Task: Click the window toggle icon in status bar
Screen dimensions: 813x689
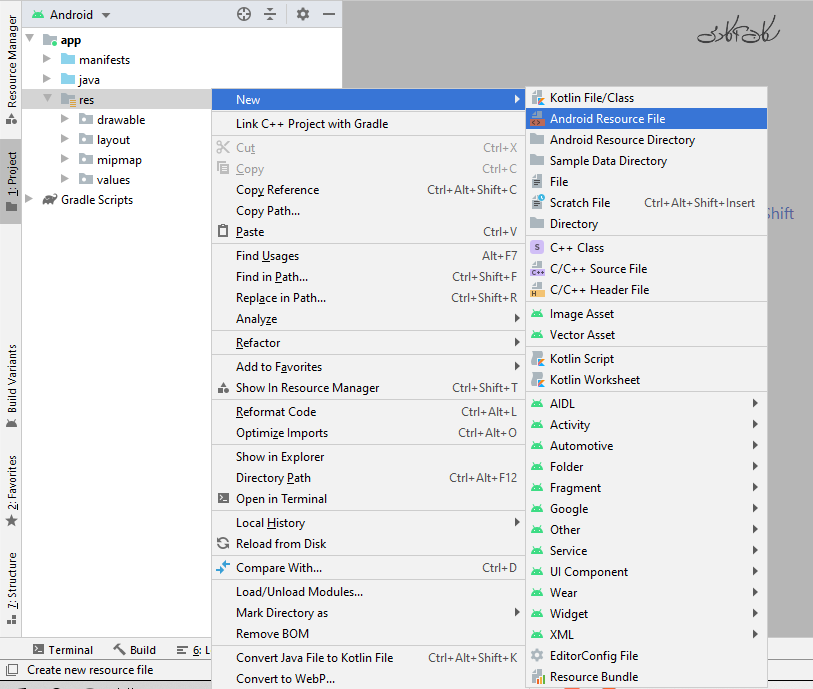Action: click(11, 669)
